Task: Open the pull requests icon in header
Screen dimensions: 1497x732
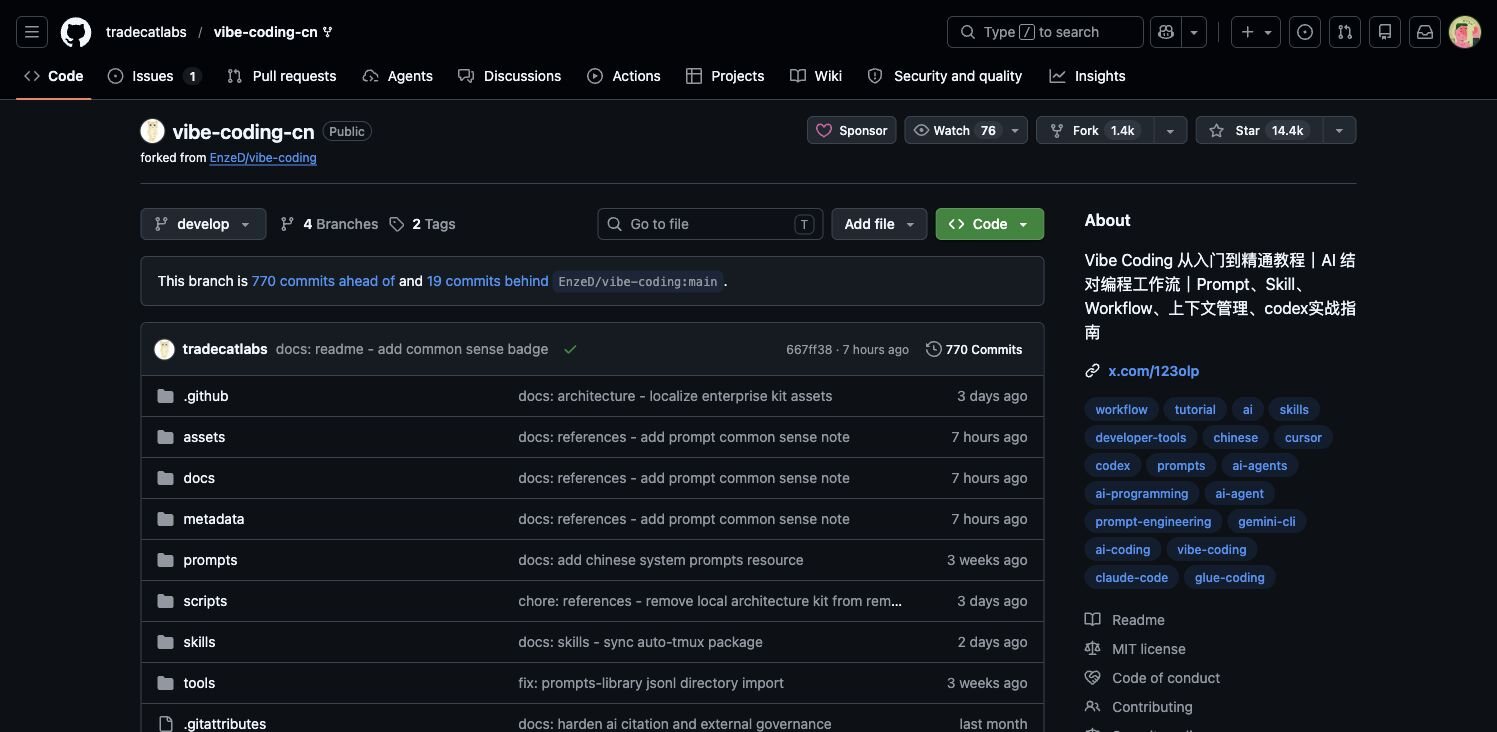Action: tap(1345, 32)
